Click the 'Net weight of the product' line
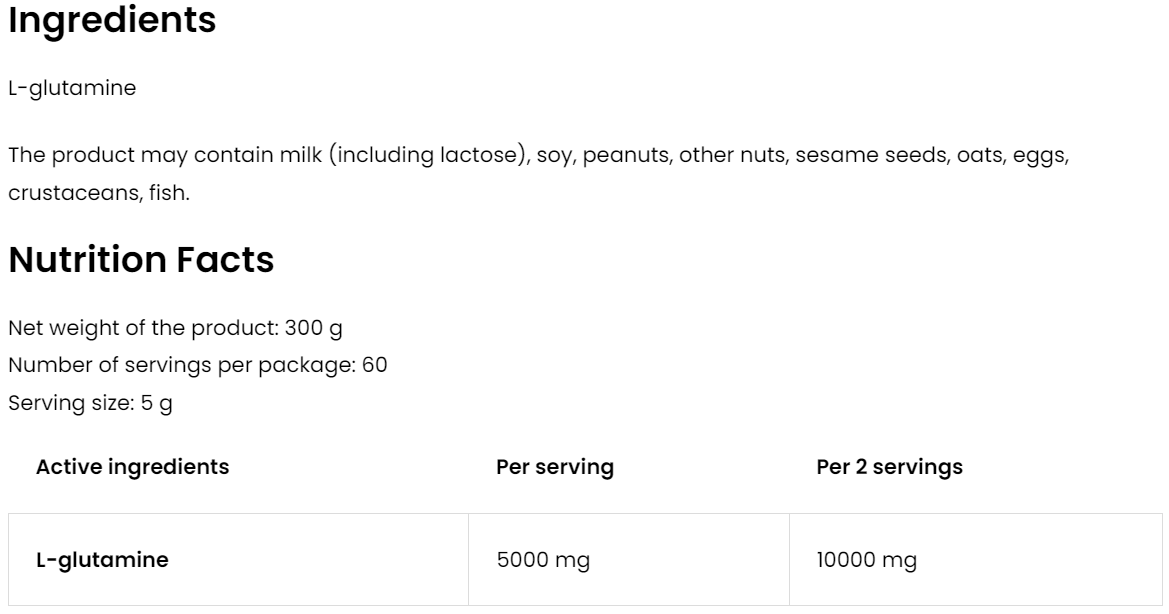Viewport: 1169px width, 614px height. (x=177, y=328)
